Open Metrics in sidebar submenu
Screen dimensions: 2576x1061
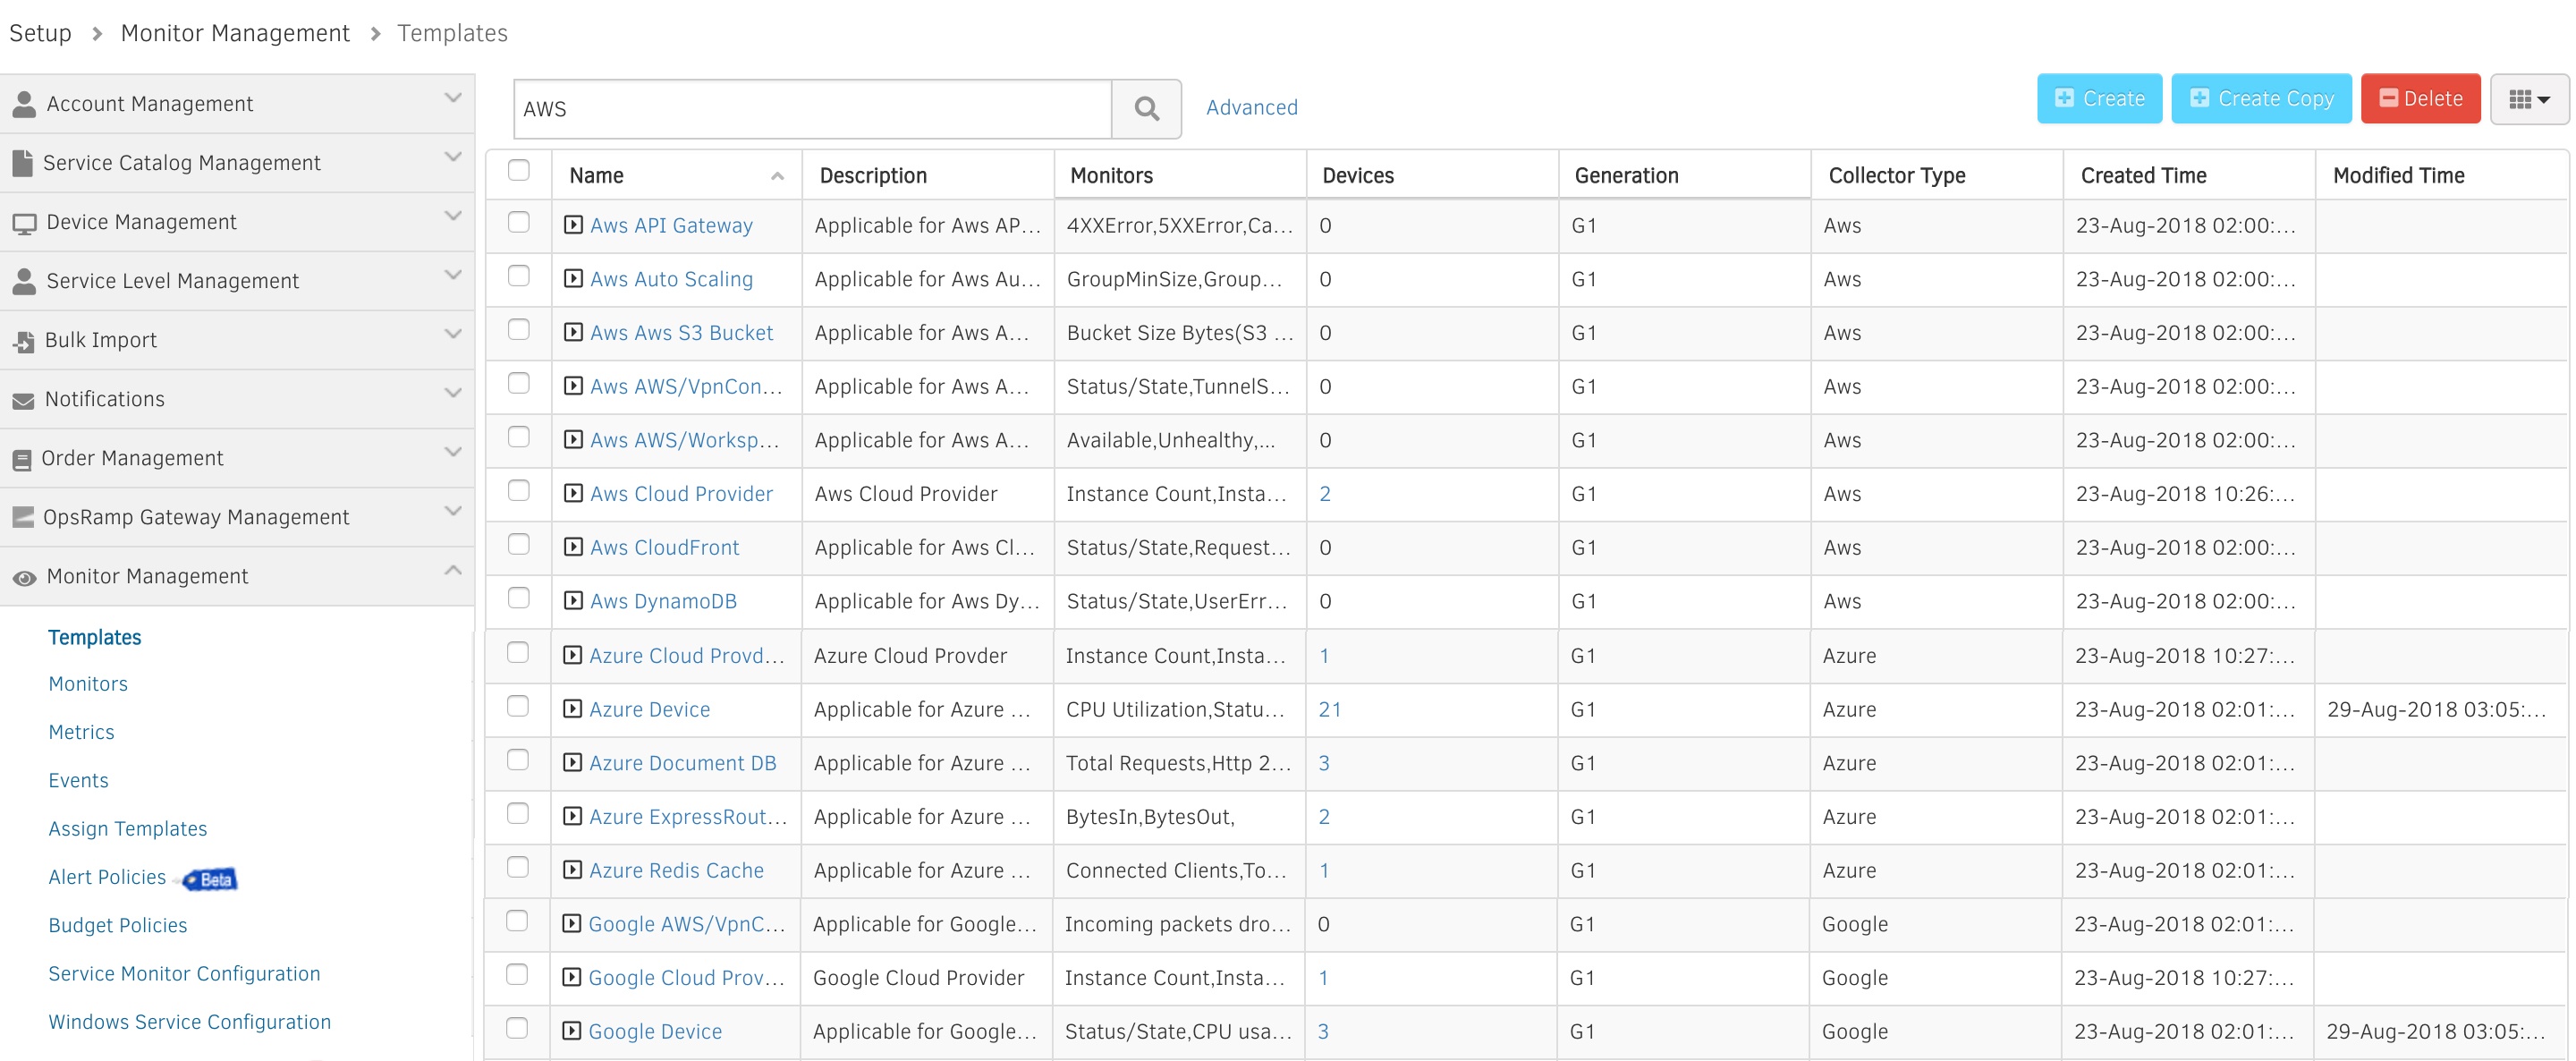click(x=82, y=732)
